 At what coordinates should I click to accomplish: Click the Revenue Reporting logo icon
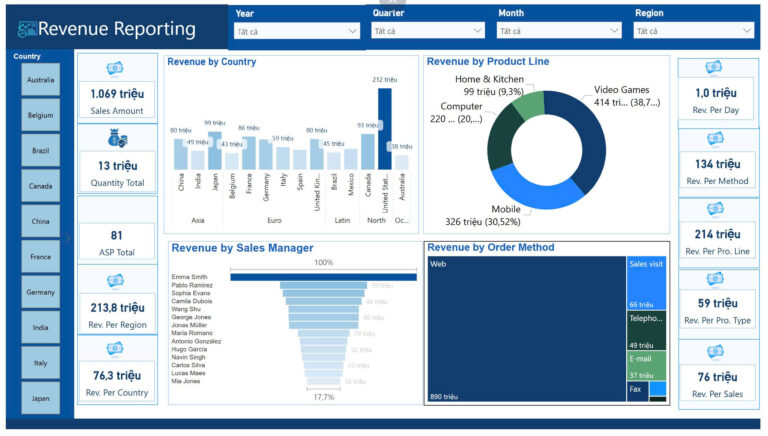27,30
